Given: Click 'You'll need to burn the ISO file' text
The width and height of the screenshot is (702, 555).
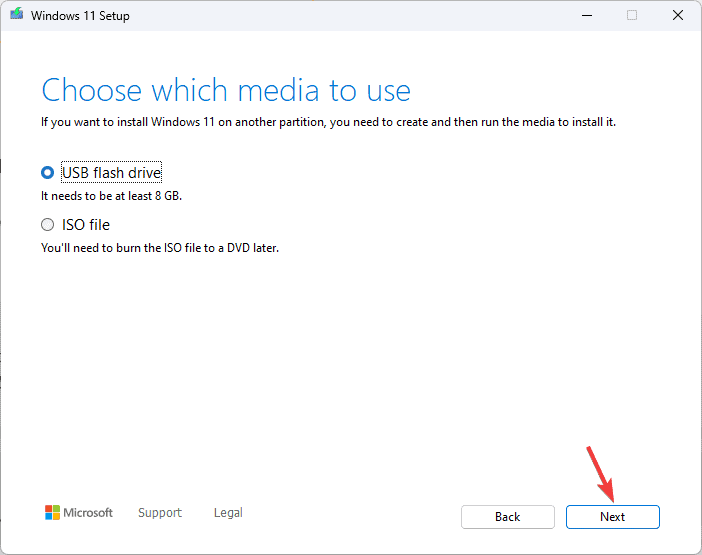Looking at the screenshot, I should point(160,248).
